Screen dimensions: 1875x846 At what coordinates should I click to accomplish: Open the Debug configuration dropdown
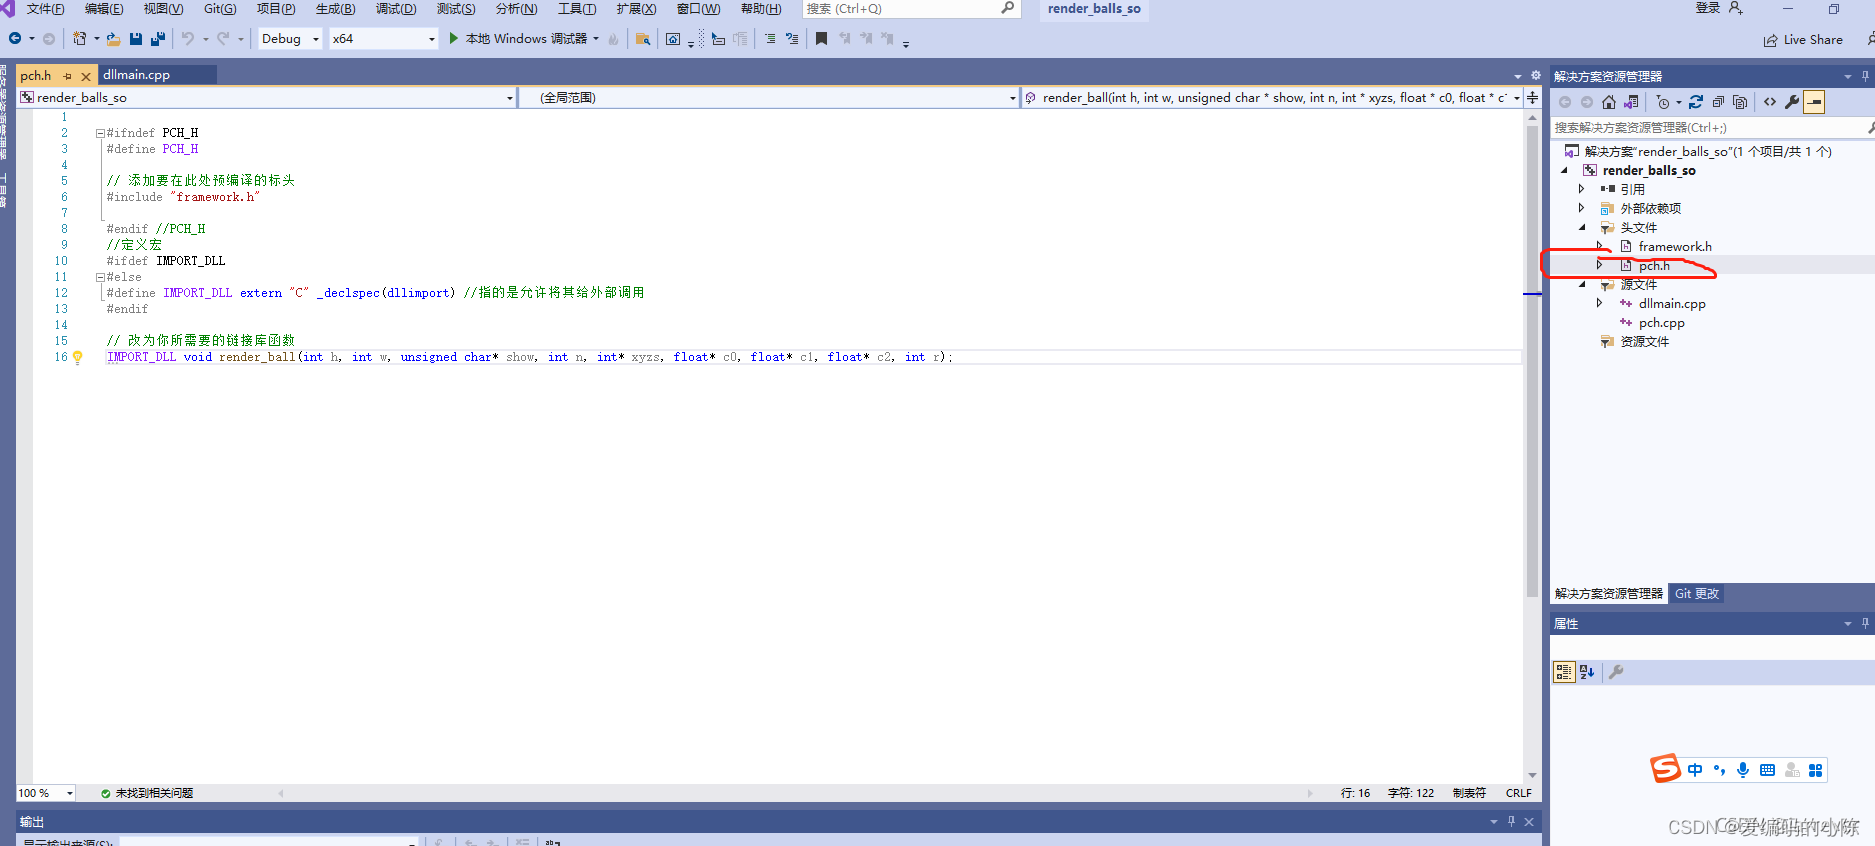(x=291, y=39)
